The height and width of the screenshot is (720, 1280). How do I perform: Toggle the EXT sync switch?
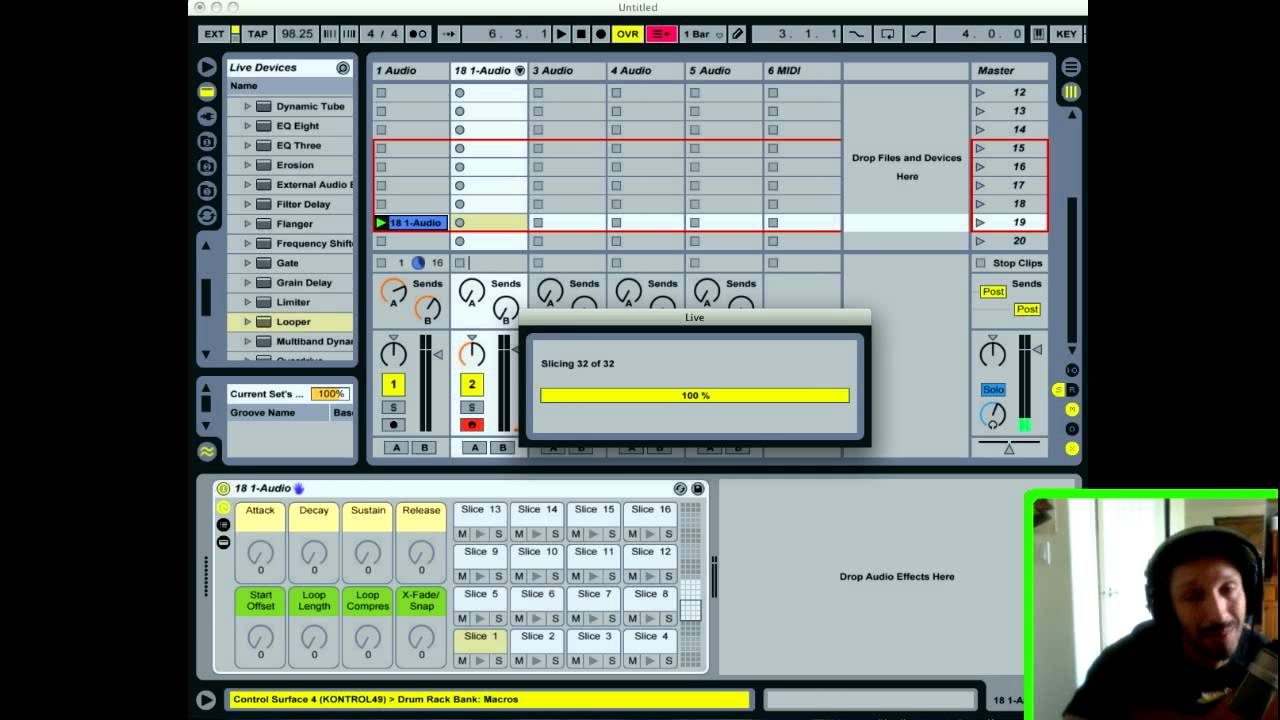(215, 34)
